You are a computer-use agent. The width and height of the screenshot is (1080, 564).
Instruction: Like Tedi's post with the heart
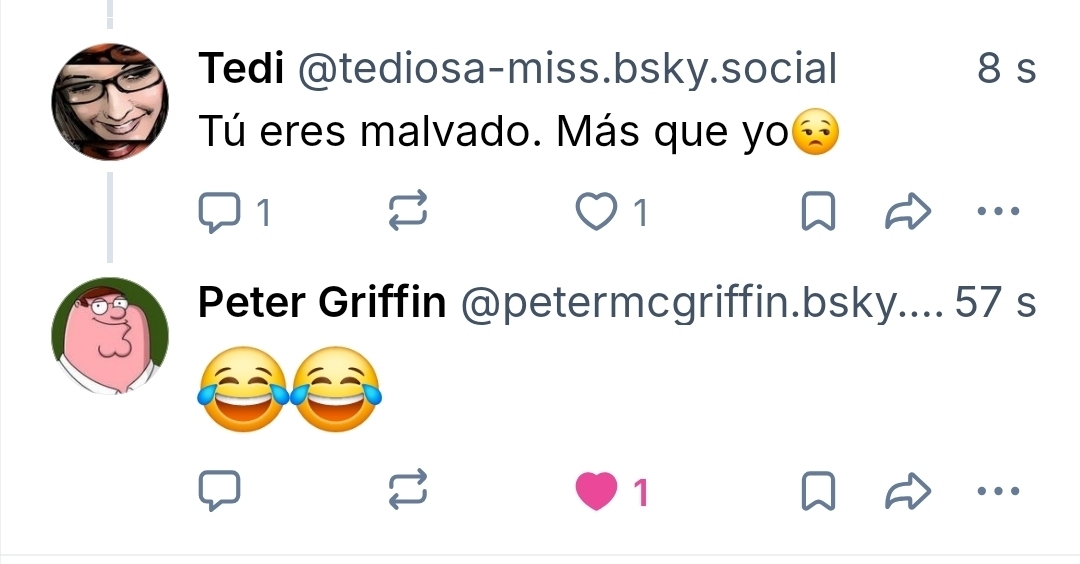(x=598, y=212)
